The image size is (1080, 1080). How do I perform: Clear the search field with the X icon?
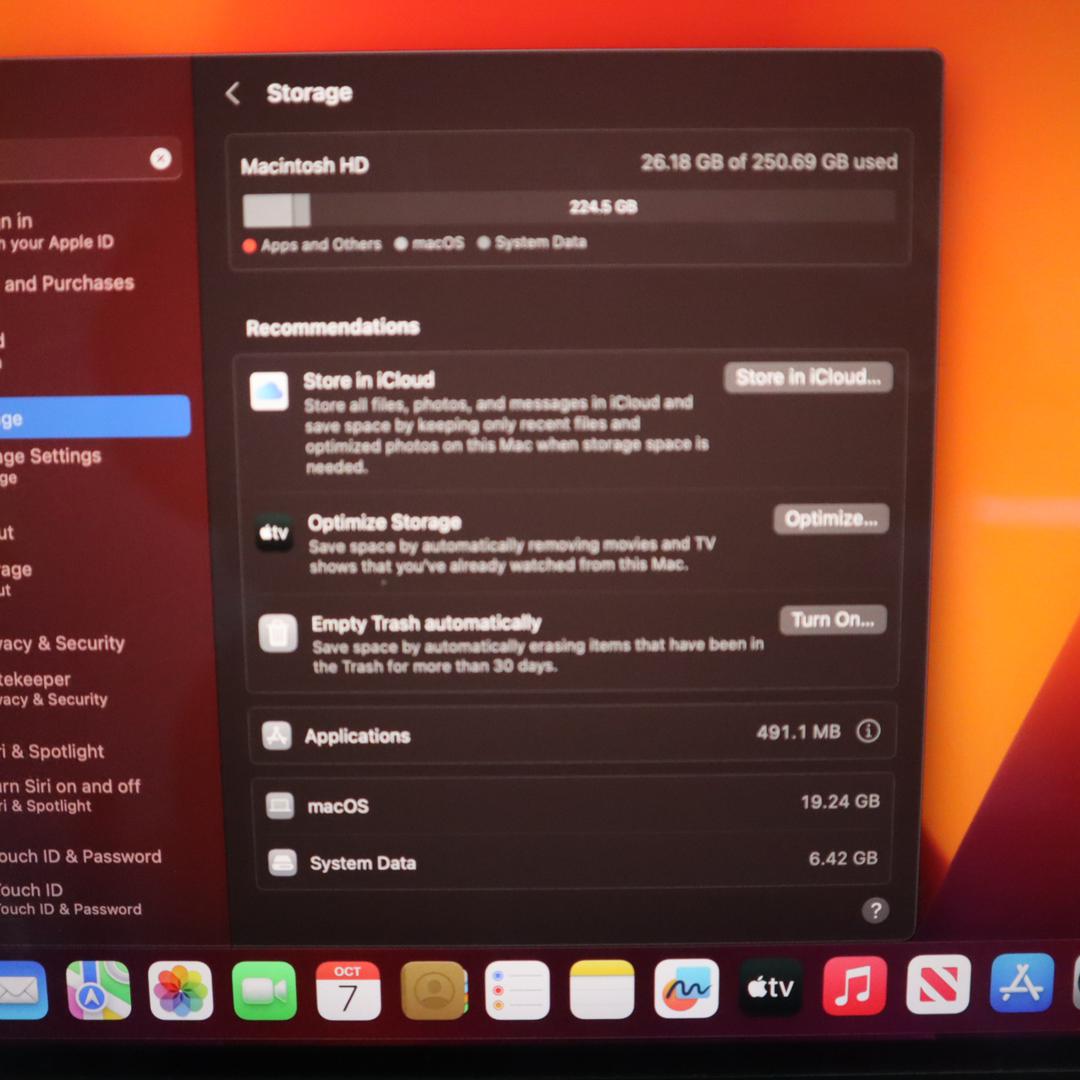[160, 159]
